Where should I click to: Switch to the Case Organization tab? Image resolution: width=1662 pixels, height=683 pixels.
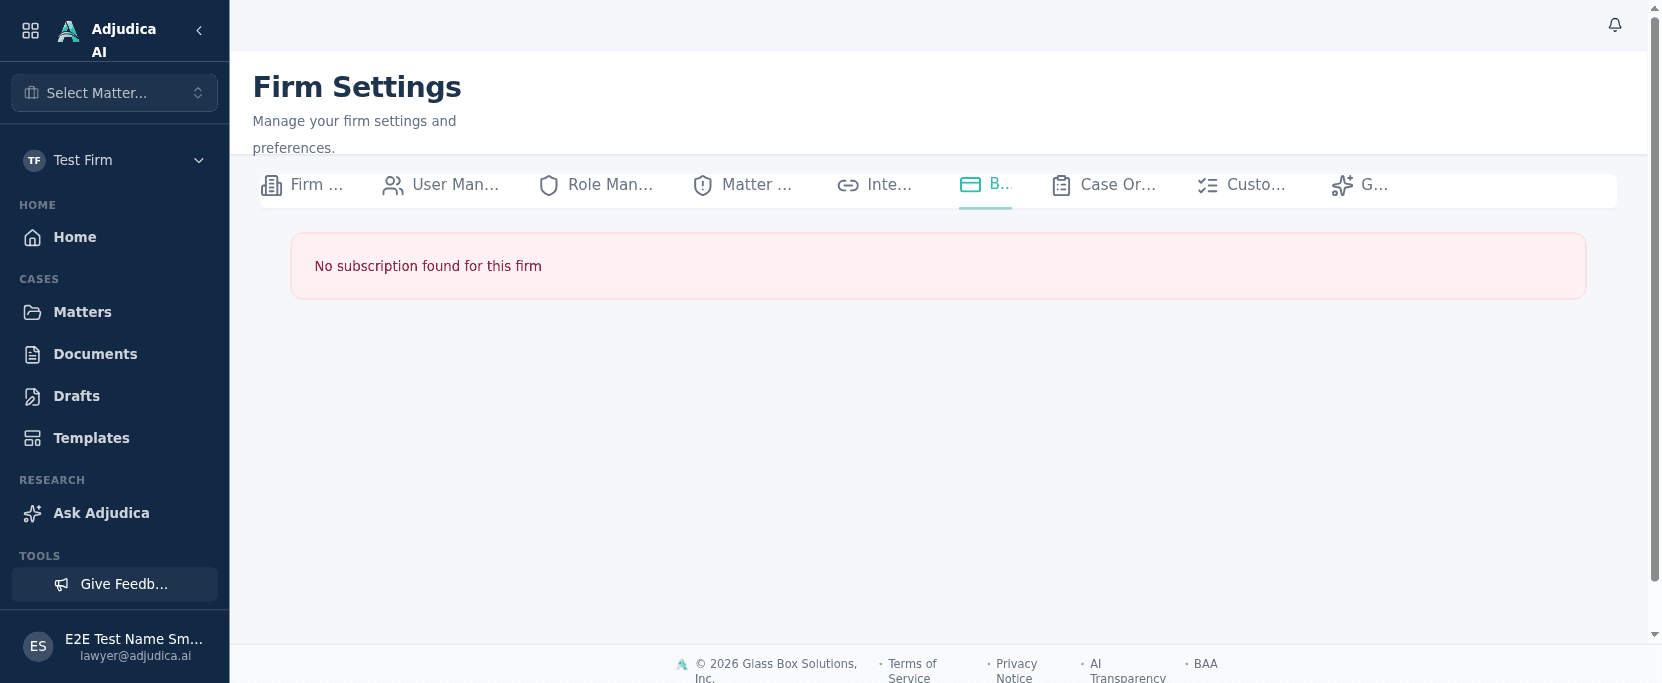coord(1104,185)
